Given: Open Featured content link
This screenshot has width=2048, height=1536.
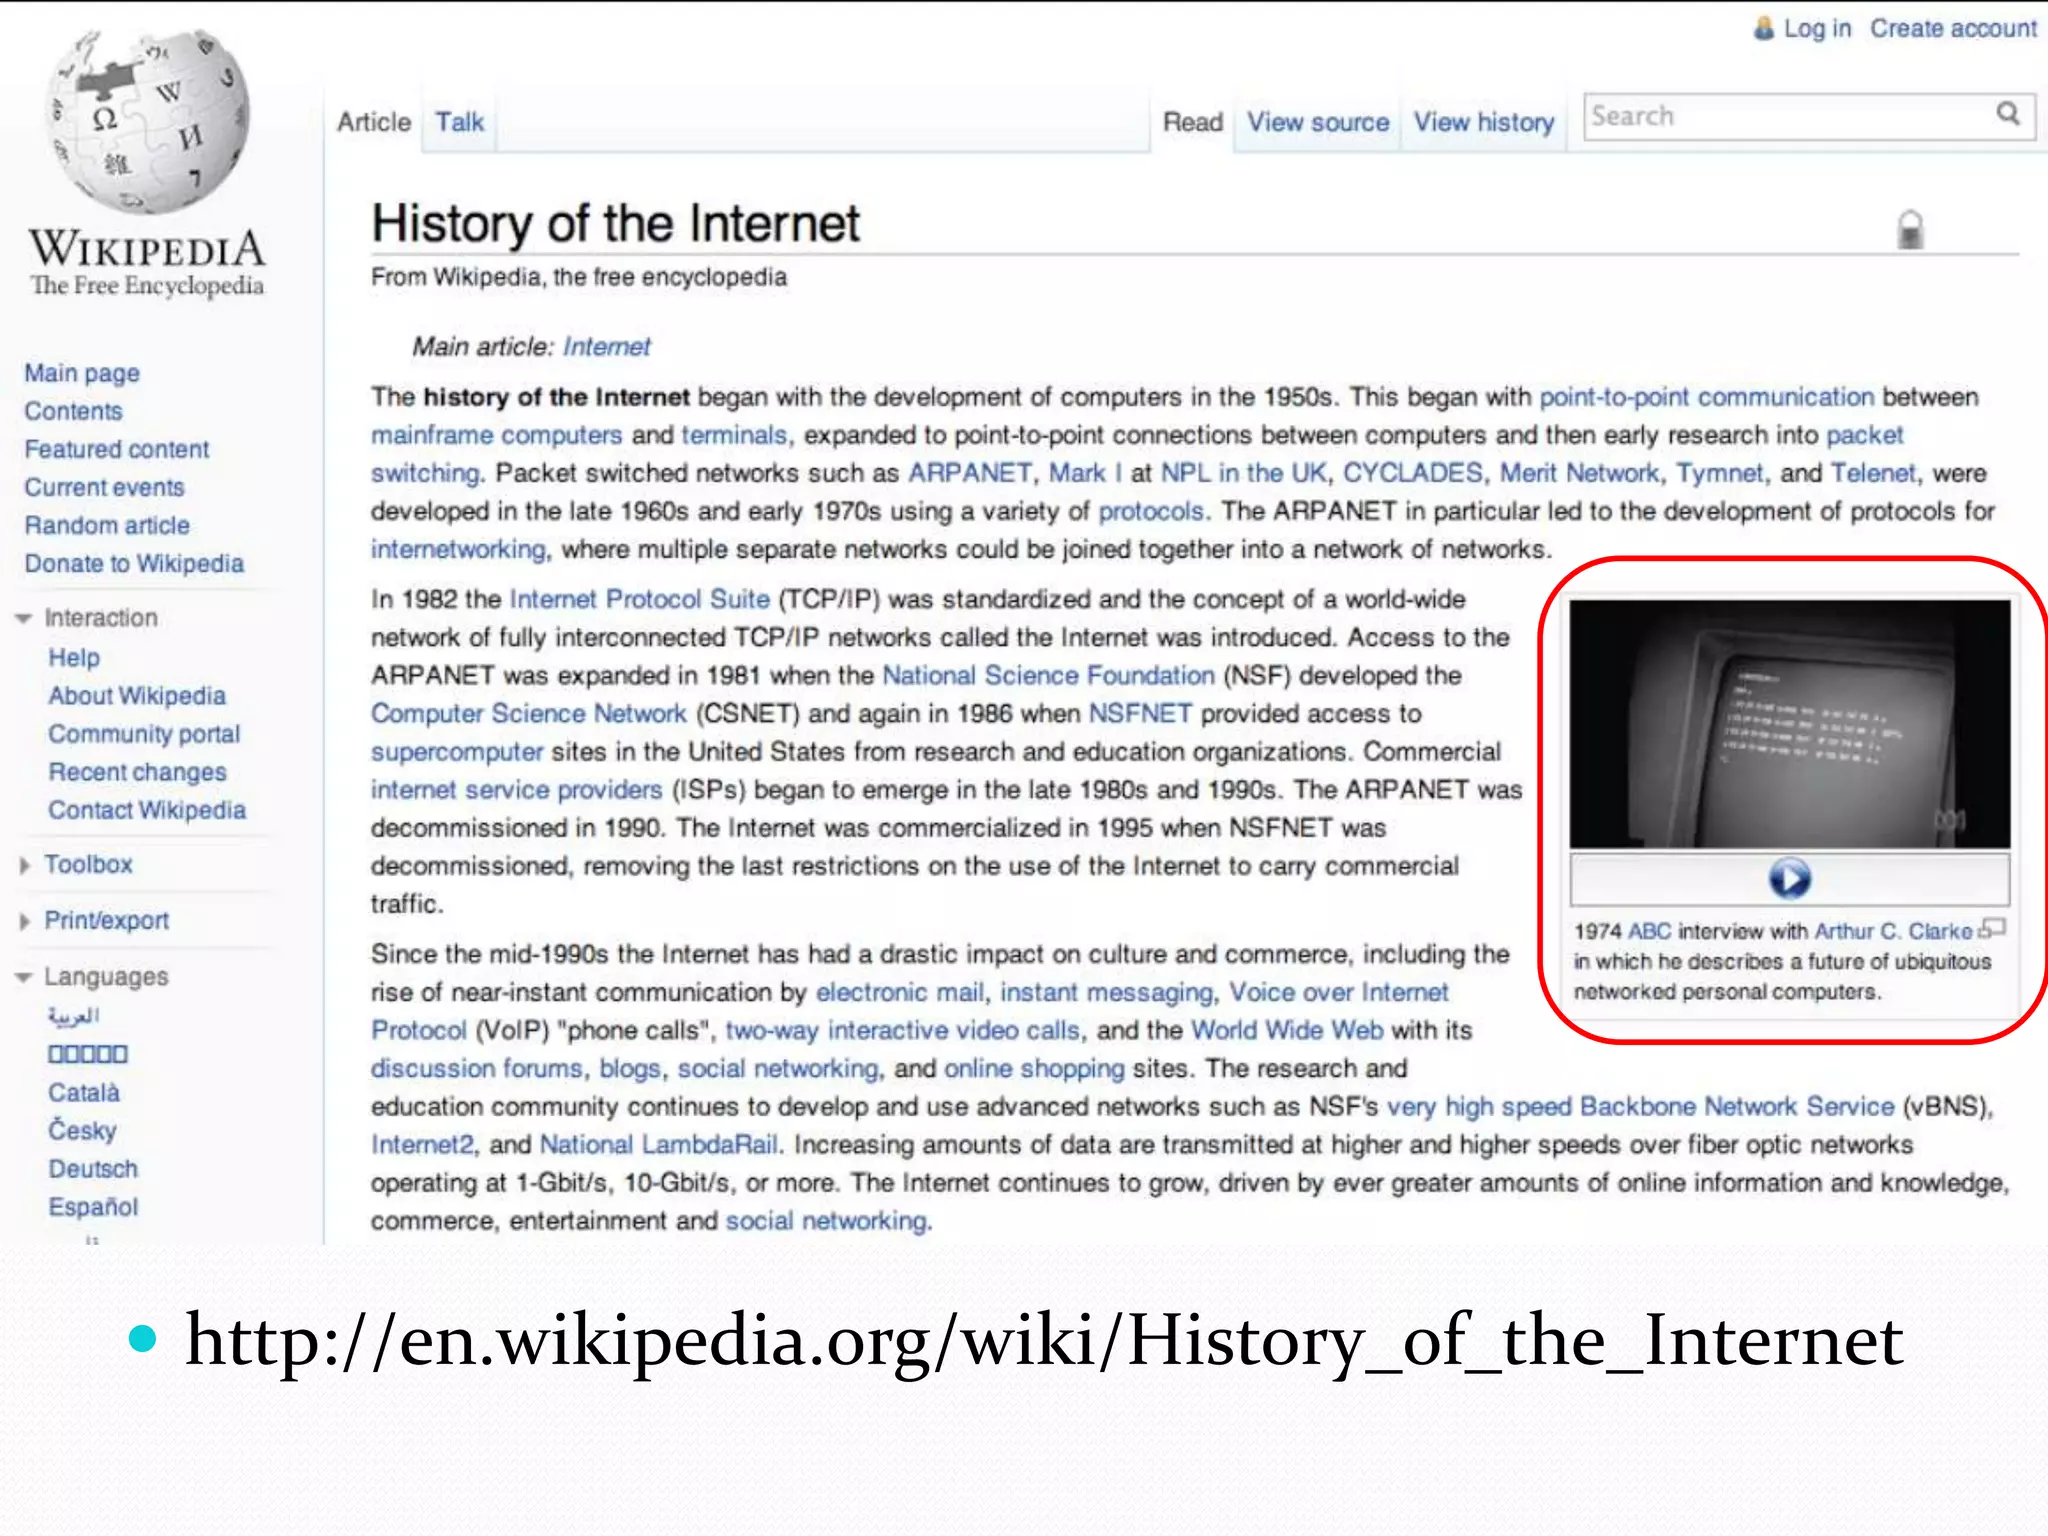Looking at the screenshot, I should (117, 449).
